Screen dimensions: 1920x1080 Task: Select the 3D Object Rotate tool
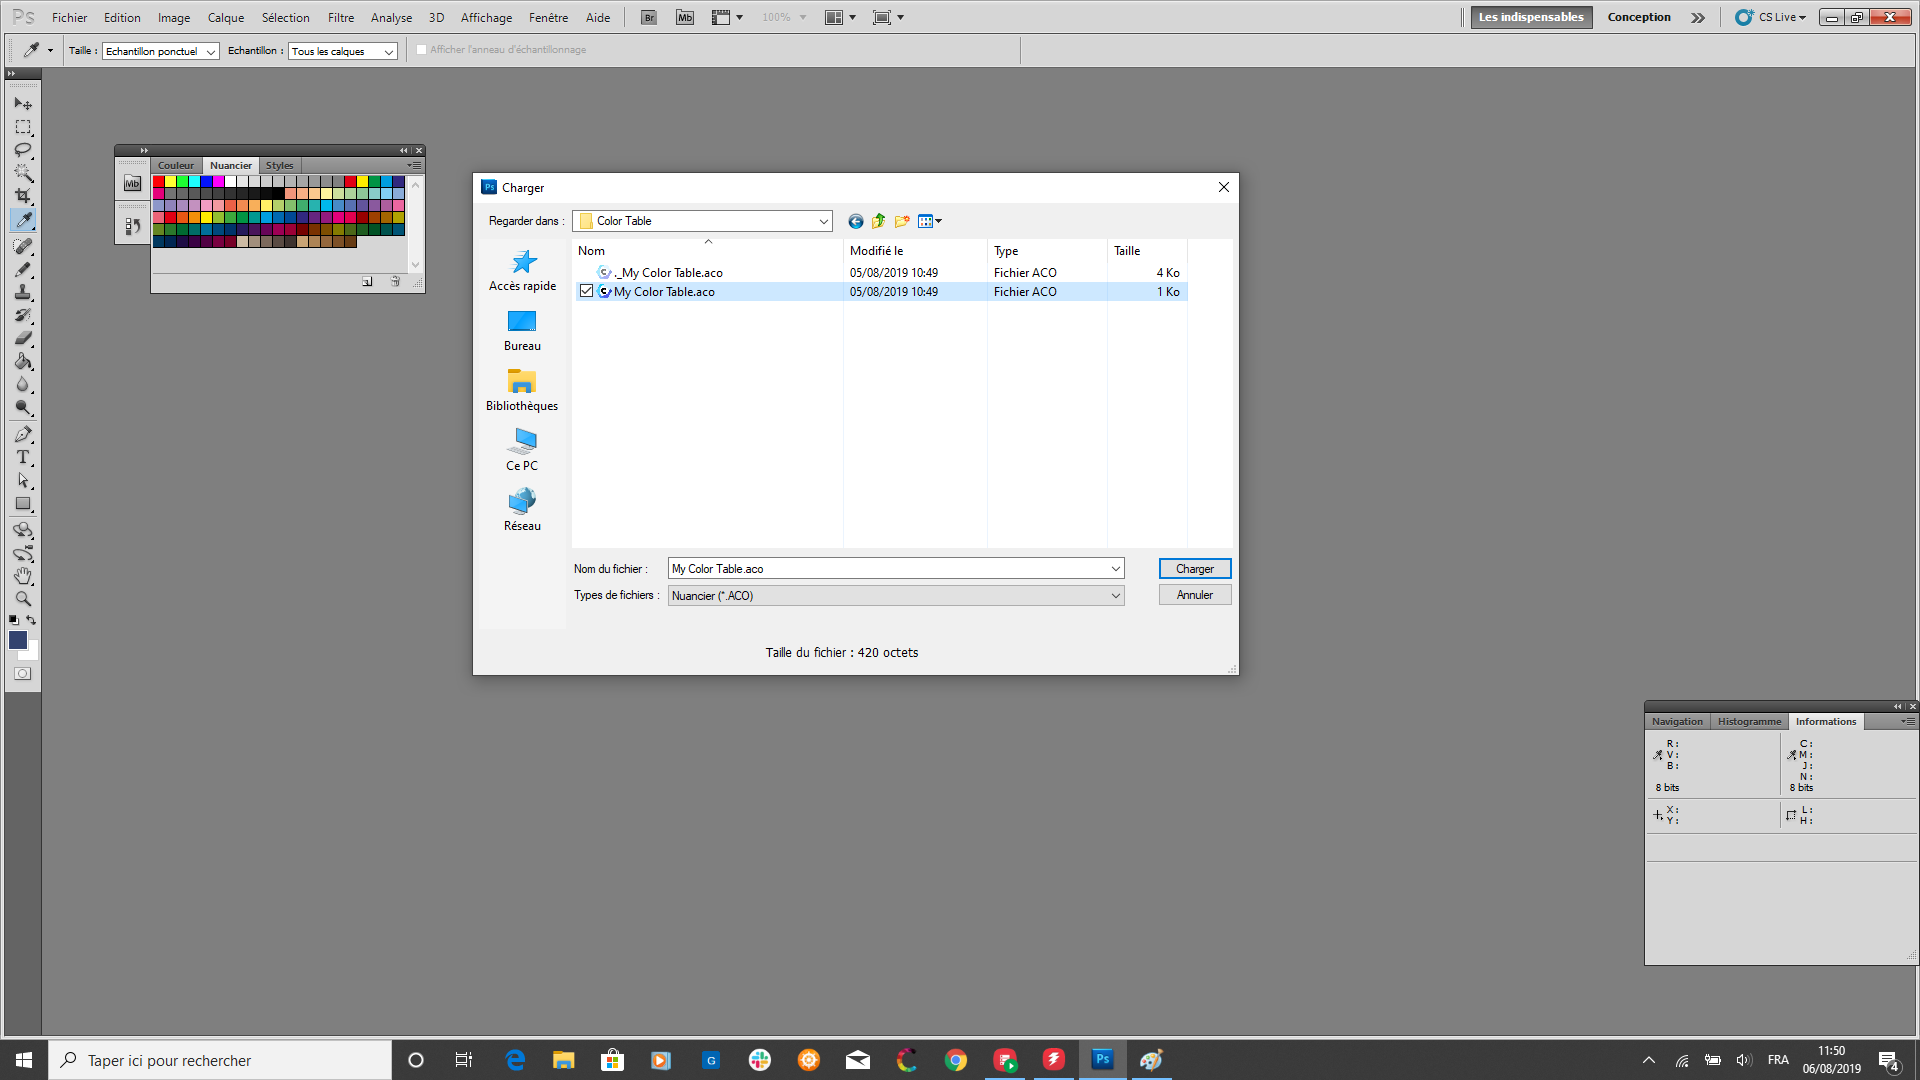pos(23,530)
